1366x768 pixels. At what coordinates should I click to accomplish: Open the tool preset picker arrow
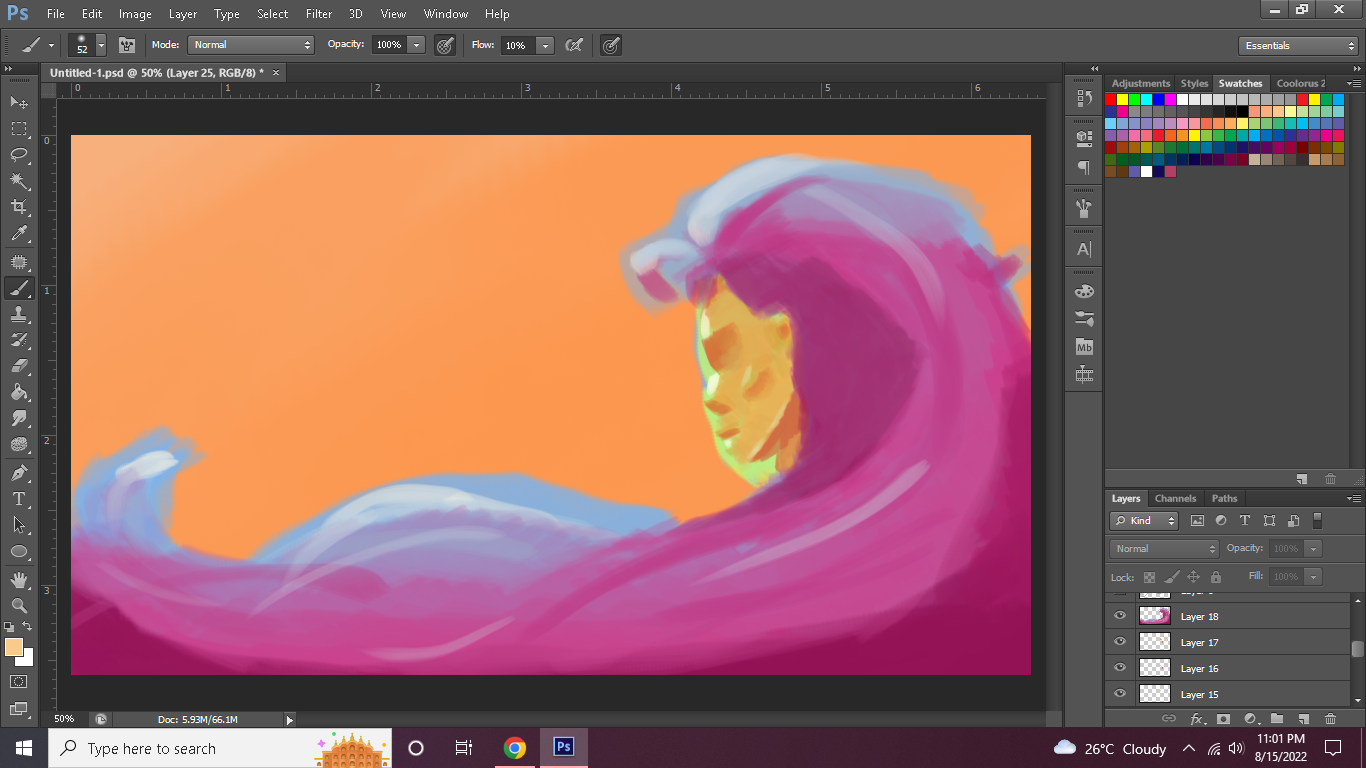coord(51,45)
